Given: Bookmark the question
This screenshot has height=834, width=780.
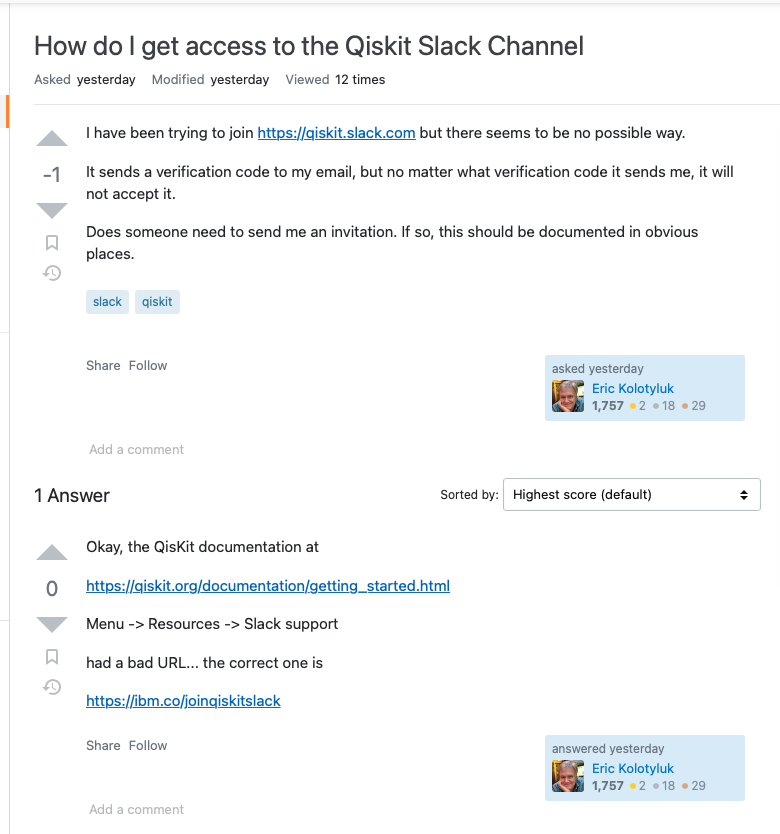Looking at the screenshot, I should pyautogui.click(x=52, y=243).
